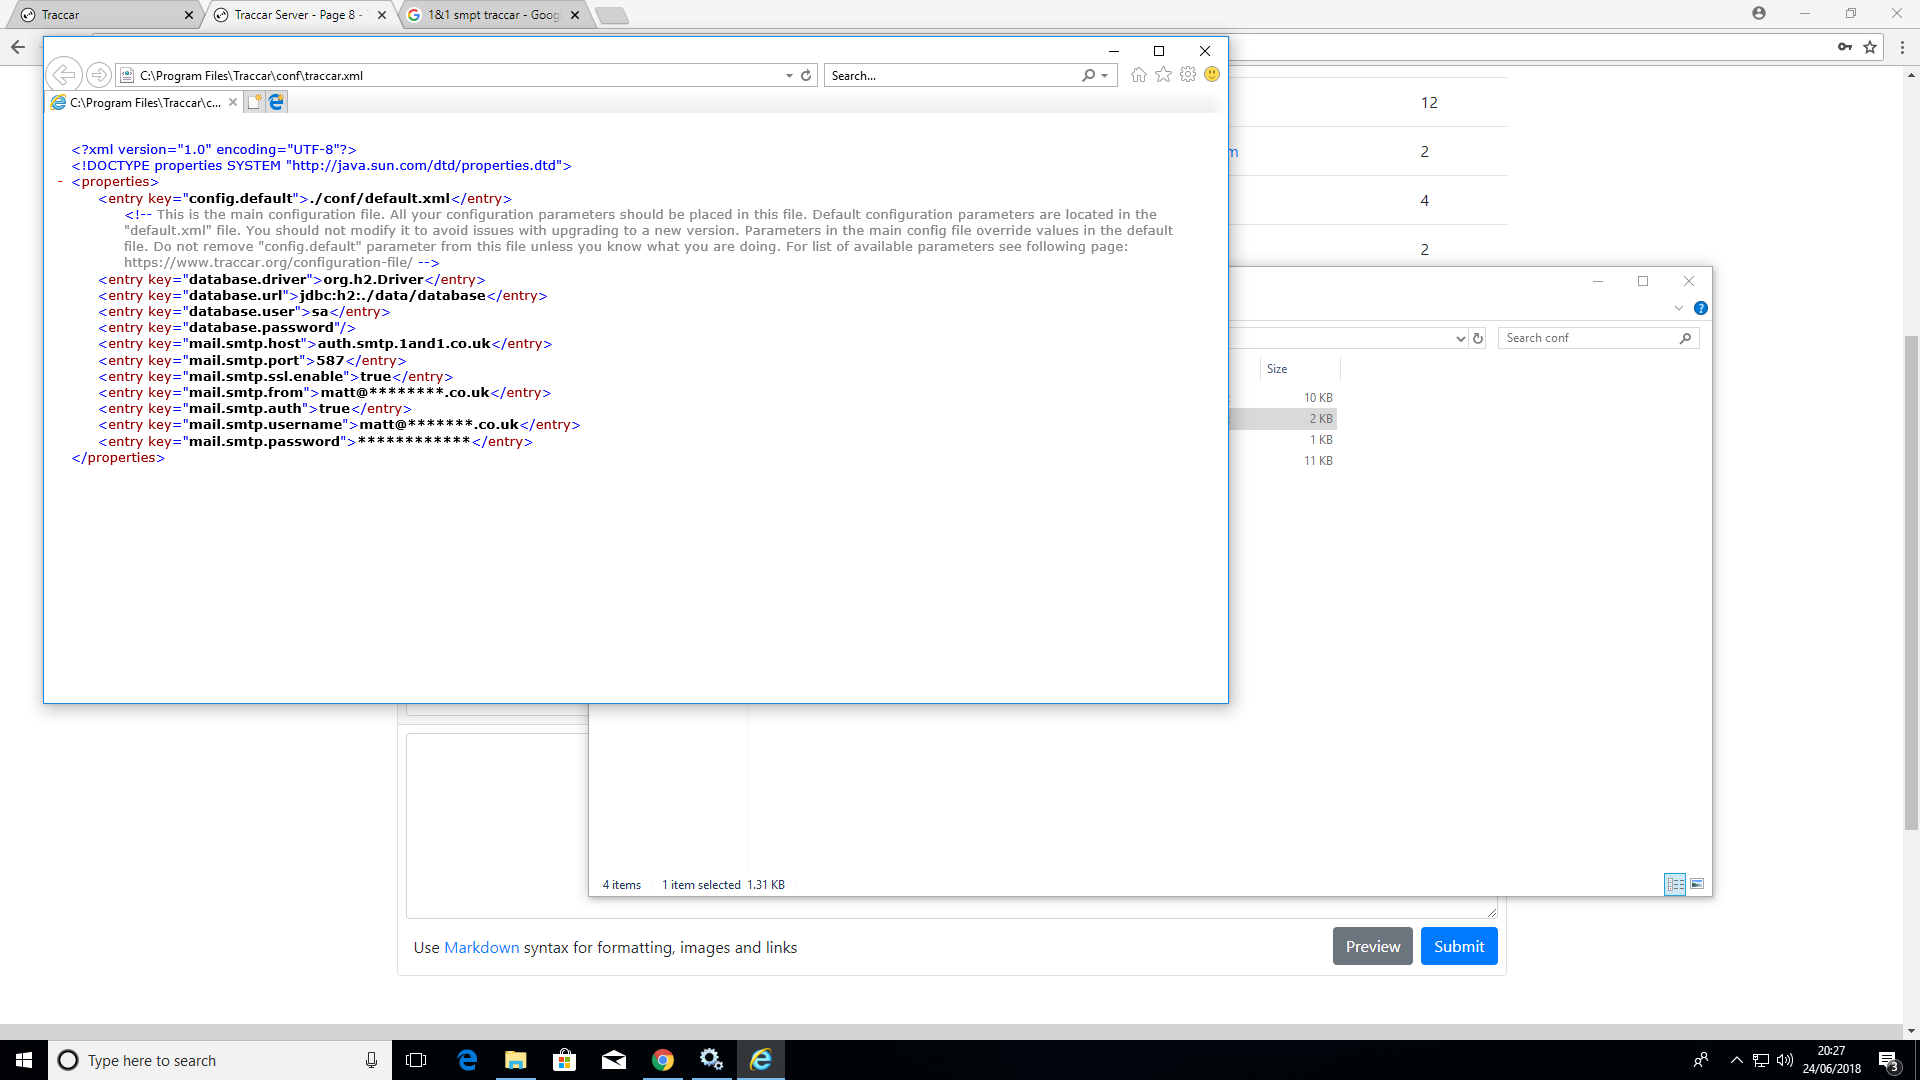Image resolution: width=1920 pixels, height=1080 pixels.
Task: Open the volume control tray icon
Action: (1785, 1060)
